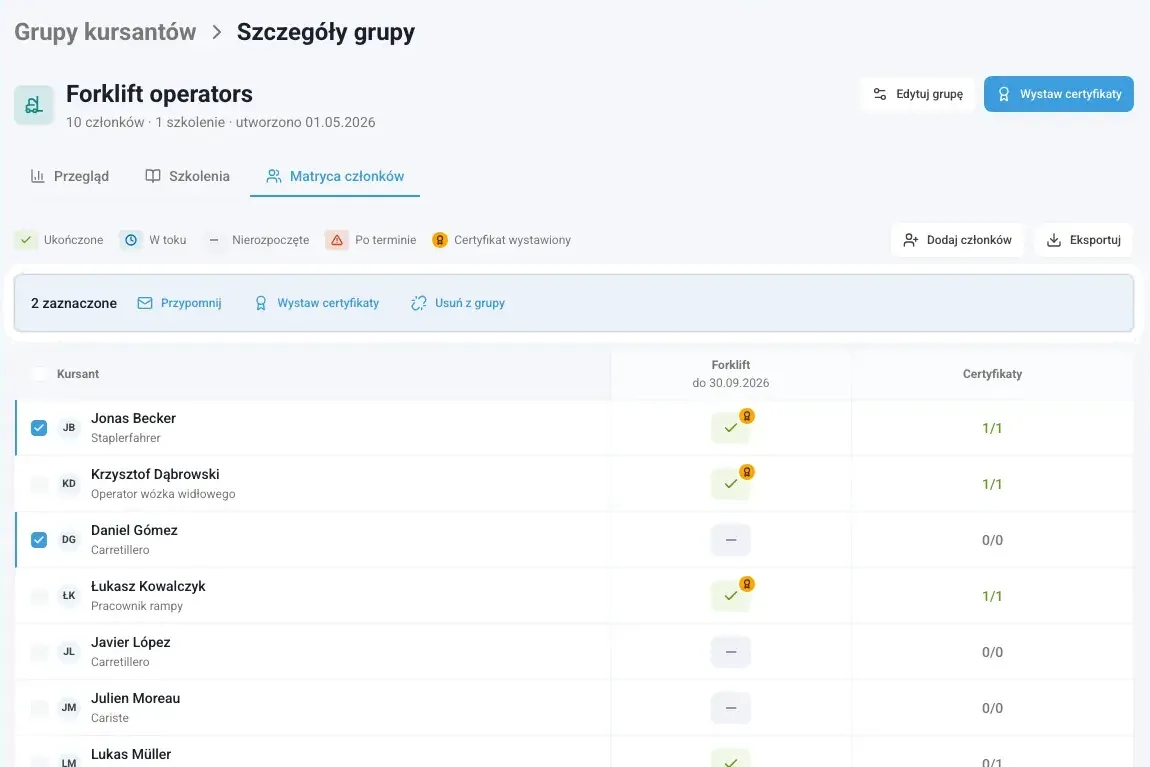Click the JB avatar for Jonas Becker

click(69, 427)
